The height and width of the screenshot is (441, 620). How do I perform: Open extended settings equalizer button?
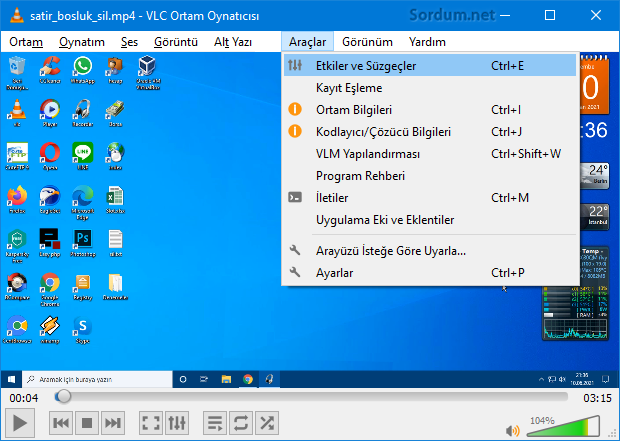click(x=177, y=423)
